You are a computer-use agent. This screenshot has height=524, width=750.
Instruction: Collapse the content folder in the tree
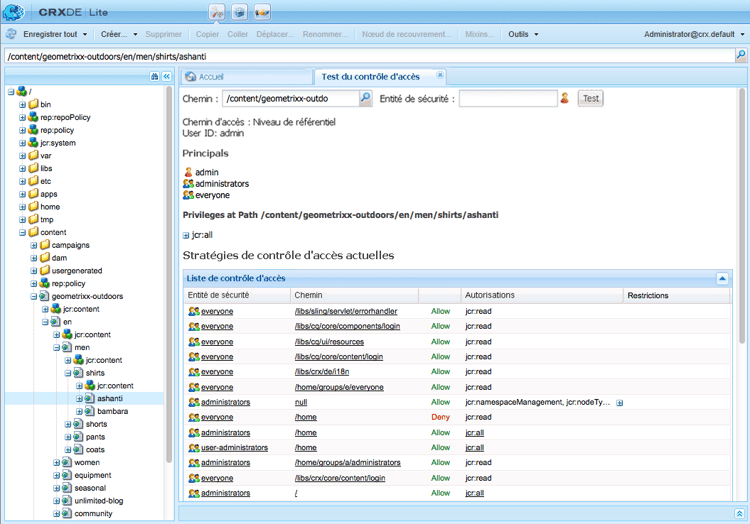(22, 232)
